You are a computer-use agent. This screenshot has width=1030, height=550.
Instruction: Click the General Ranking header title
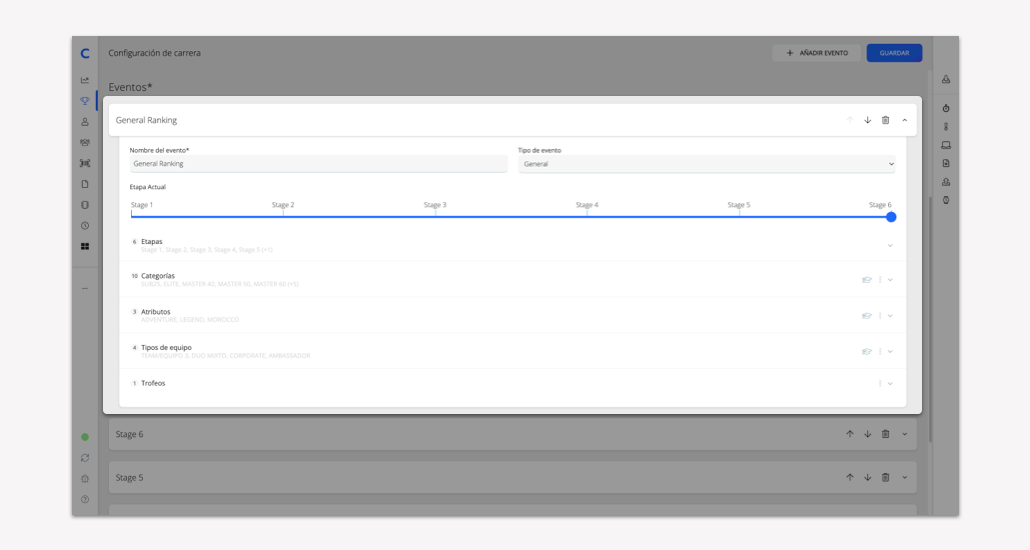(146, 120)
